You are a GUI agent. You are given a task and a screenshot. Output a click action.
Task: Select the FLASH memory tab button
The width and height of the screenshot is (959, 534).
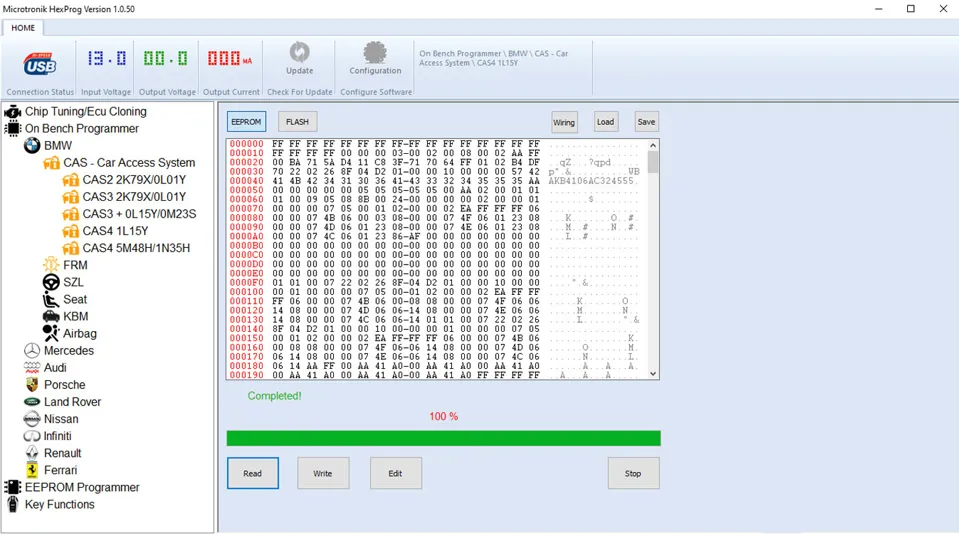297,122
